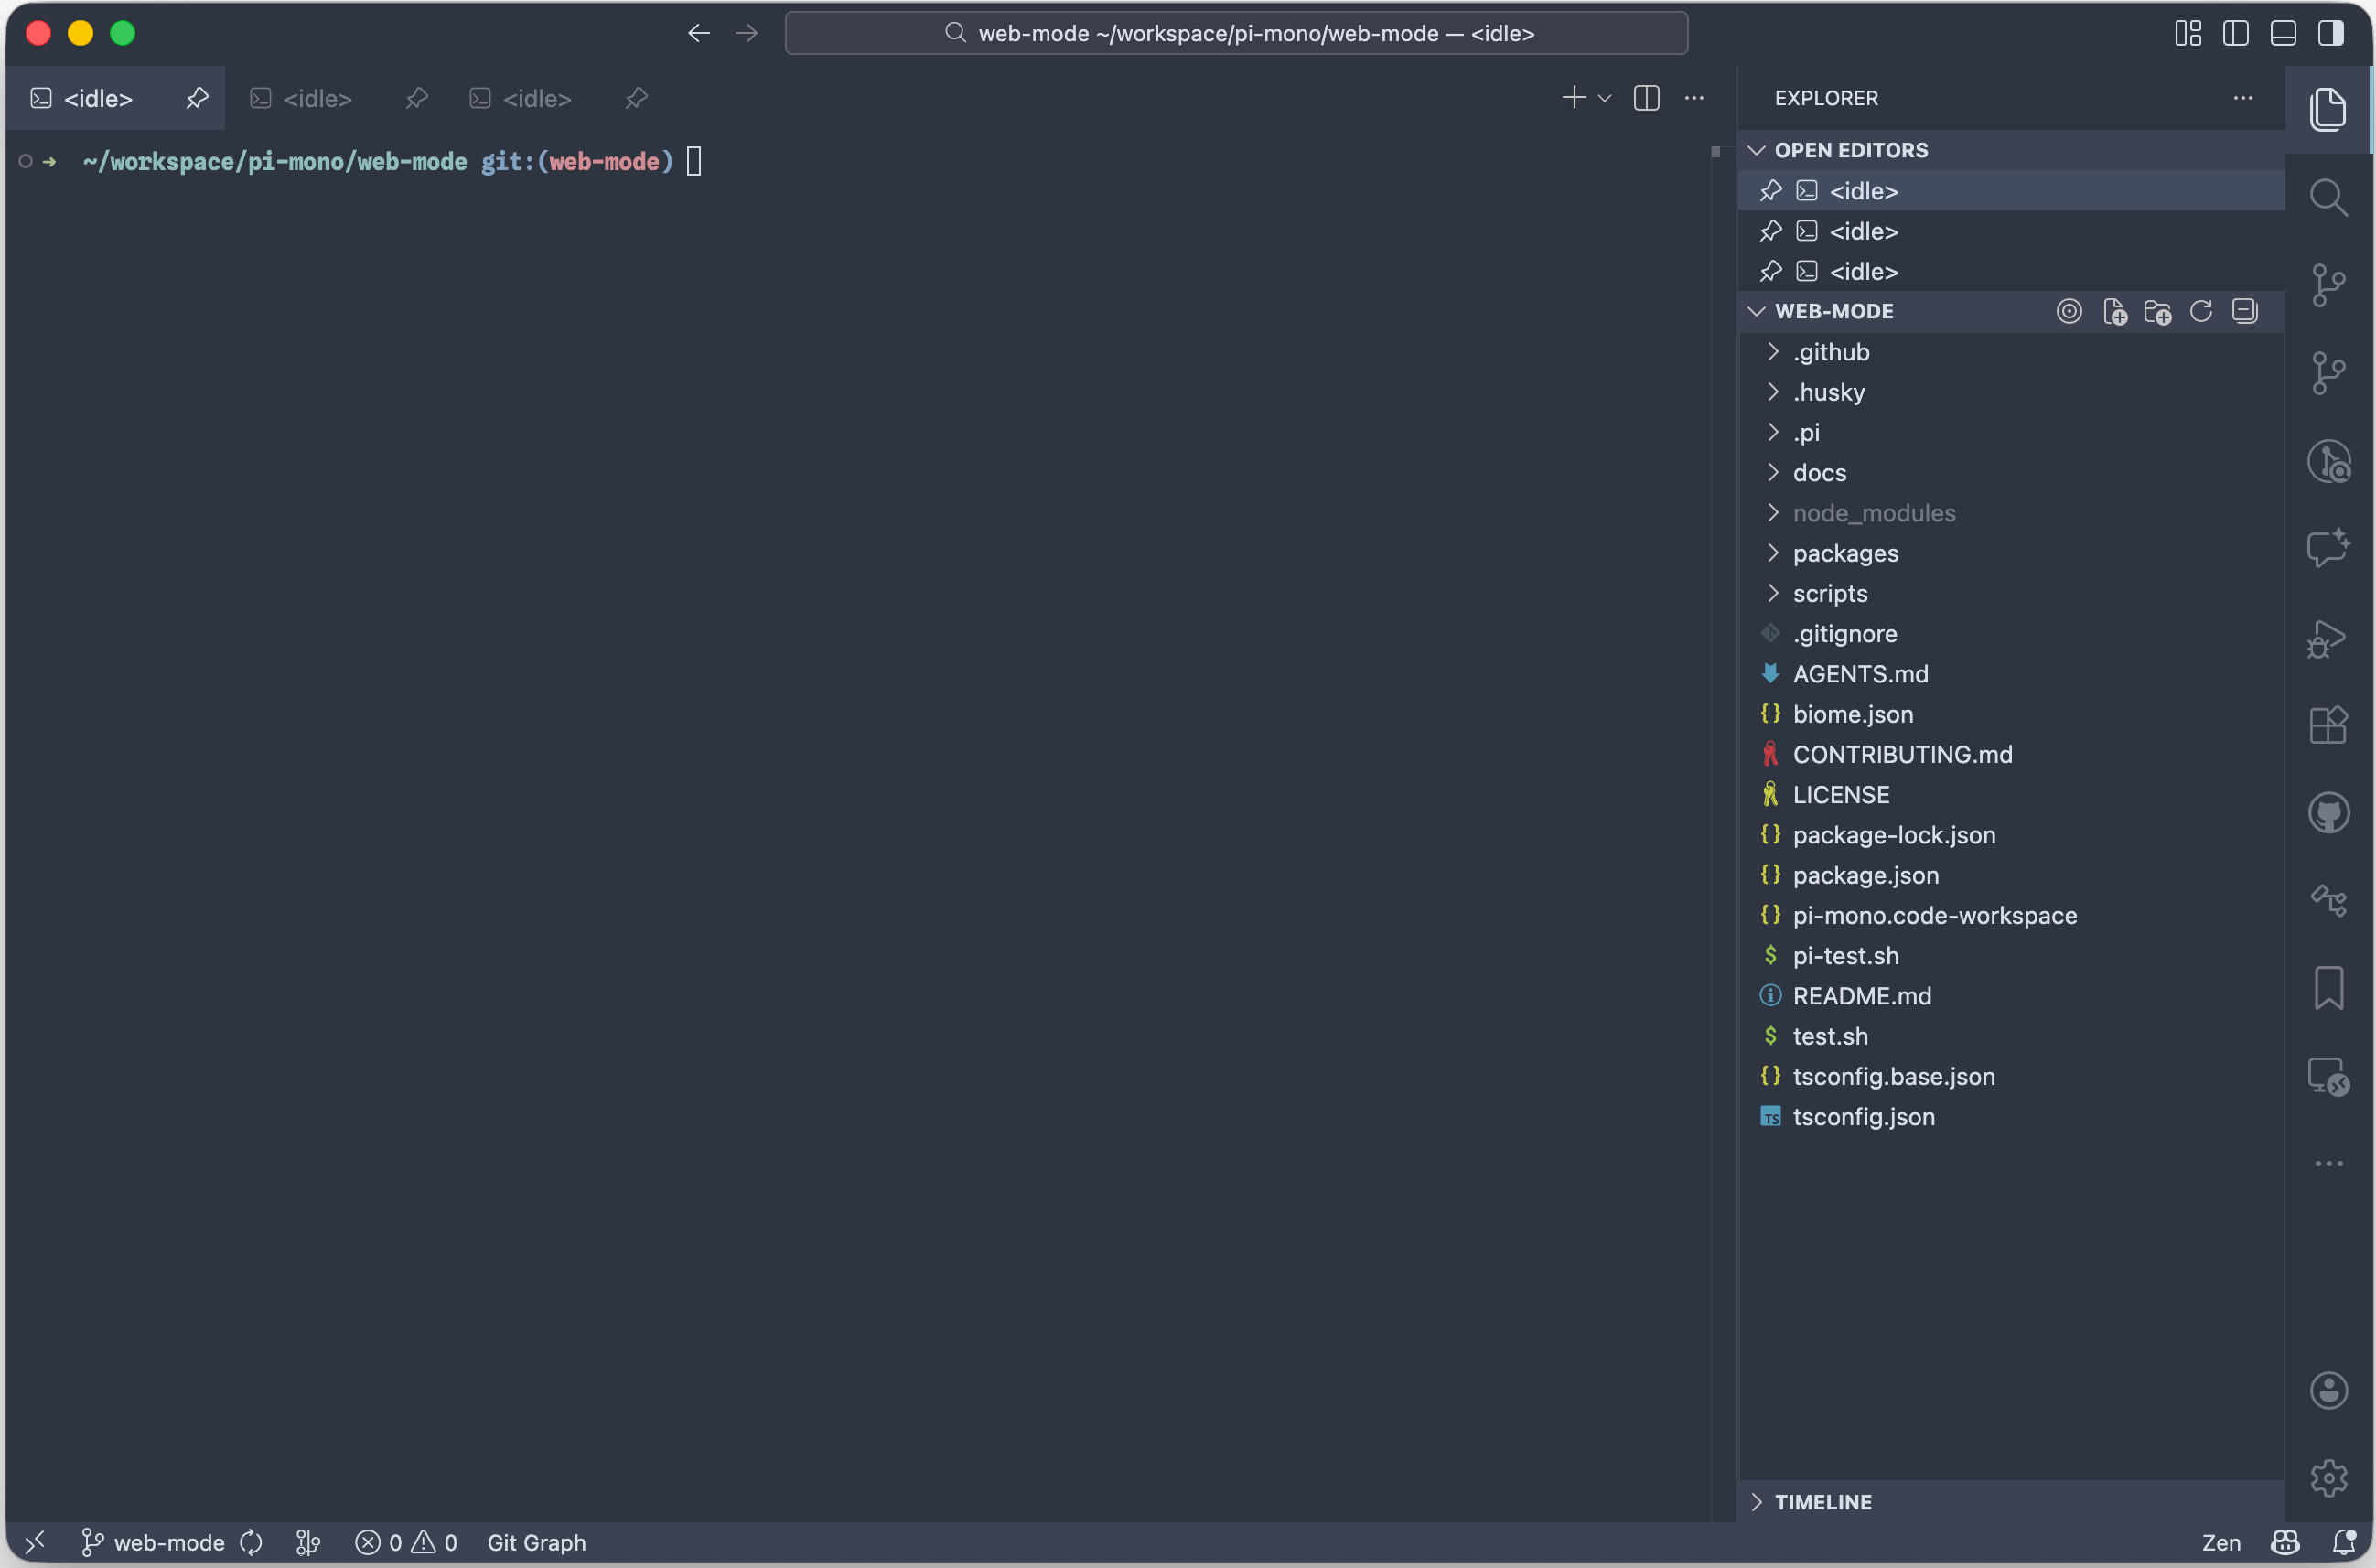Create a new file in WEB-MODE explorer

[2117, 311]
